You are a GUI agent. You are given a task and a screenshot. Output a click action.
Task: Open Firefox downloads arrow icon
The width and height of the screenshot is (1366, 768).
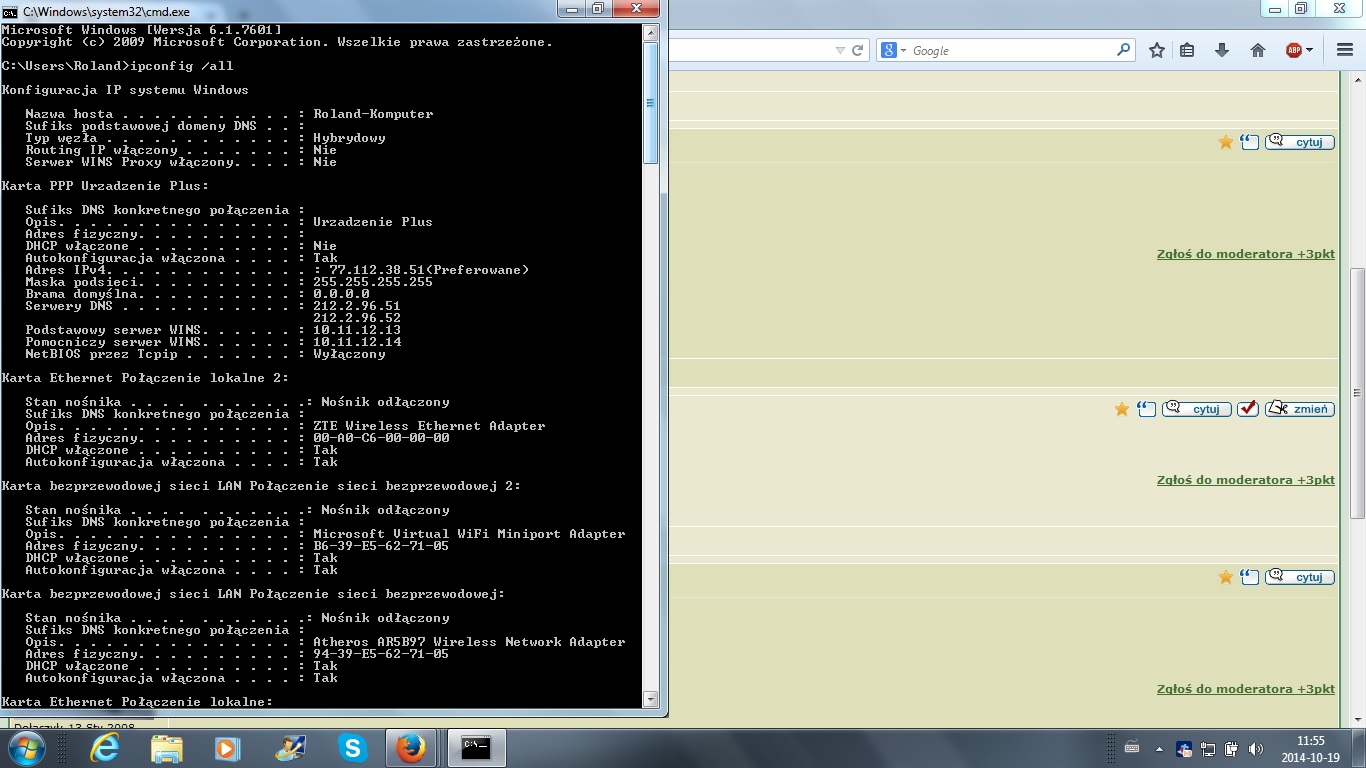coord(1222,50)
